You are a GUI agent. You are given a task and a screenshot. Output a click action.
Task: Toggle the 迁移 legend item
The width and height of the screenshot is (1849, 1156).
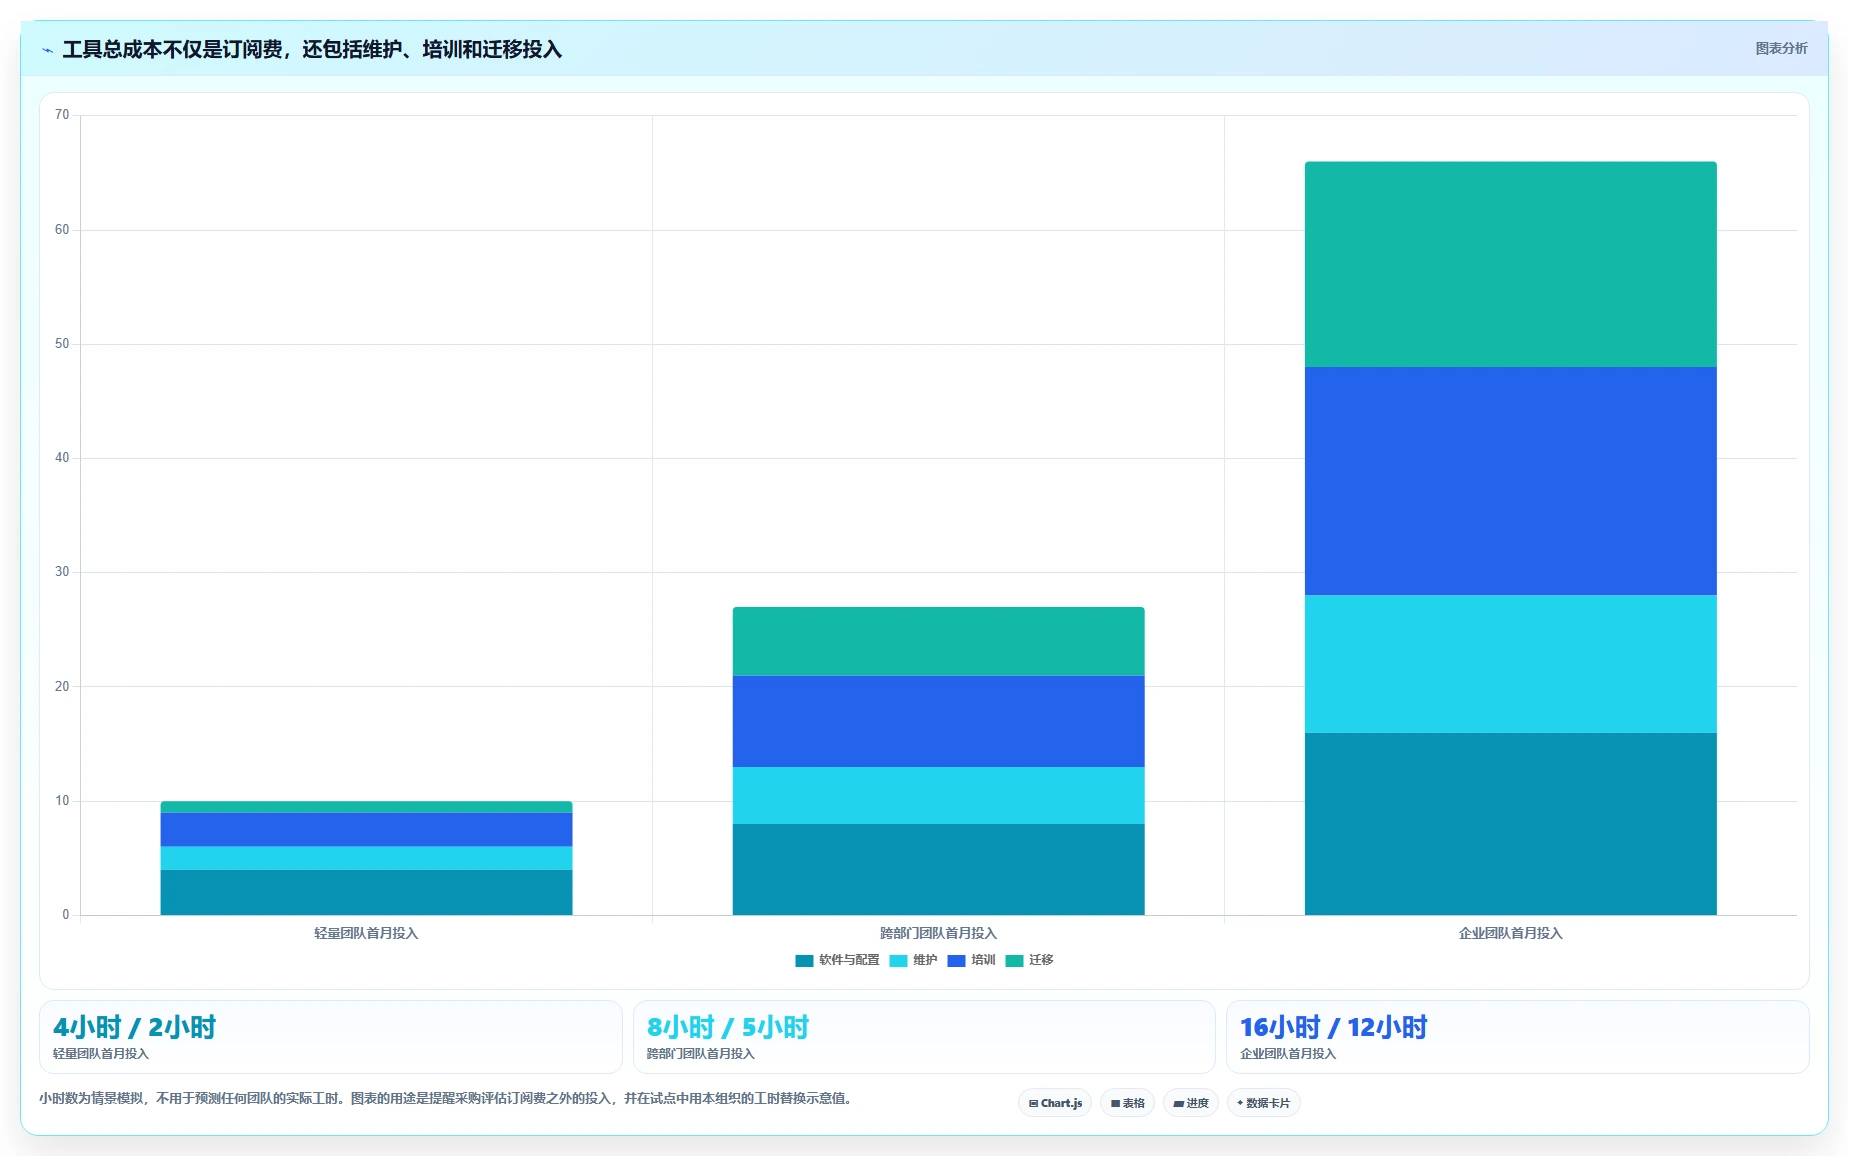pos(1029,960)
